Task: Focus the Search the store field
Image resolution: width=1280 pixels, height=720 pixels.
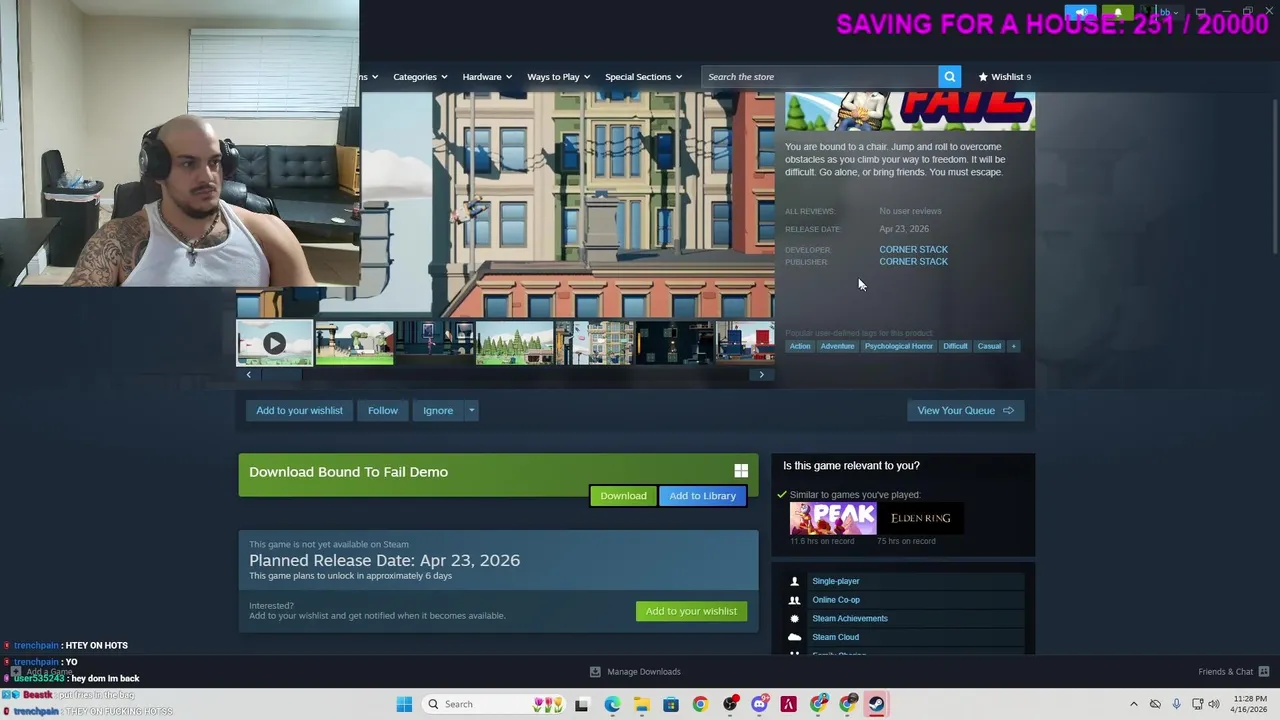Action: [820, 77]
